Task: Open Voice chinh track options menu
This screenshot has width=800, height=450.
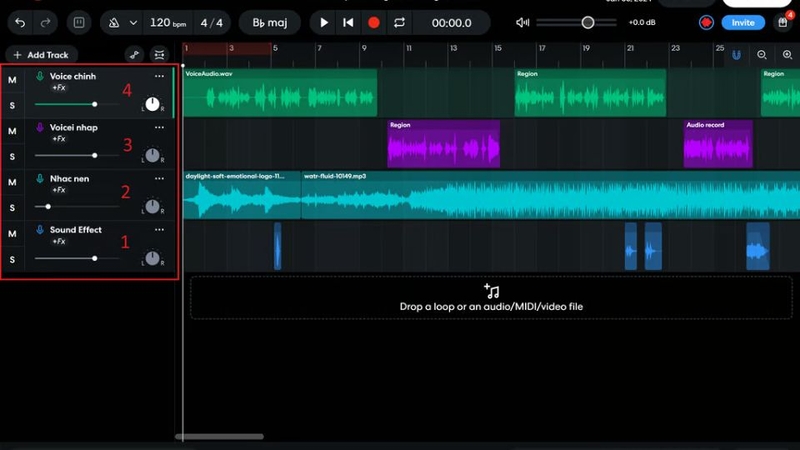Action: click(x=159, y=76)
